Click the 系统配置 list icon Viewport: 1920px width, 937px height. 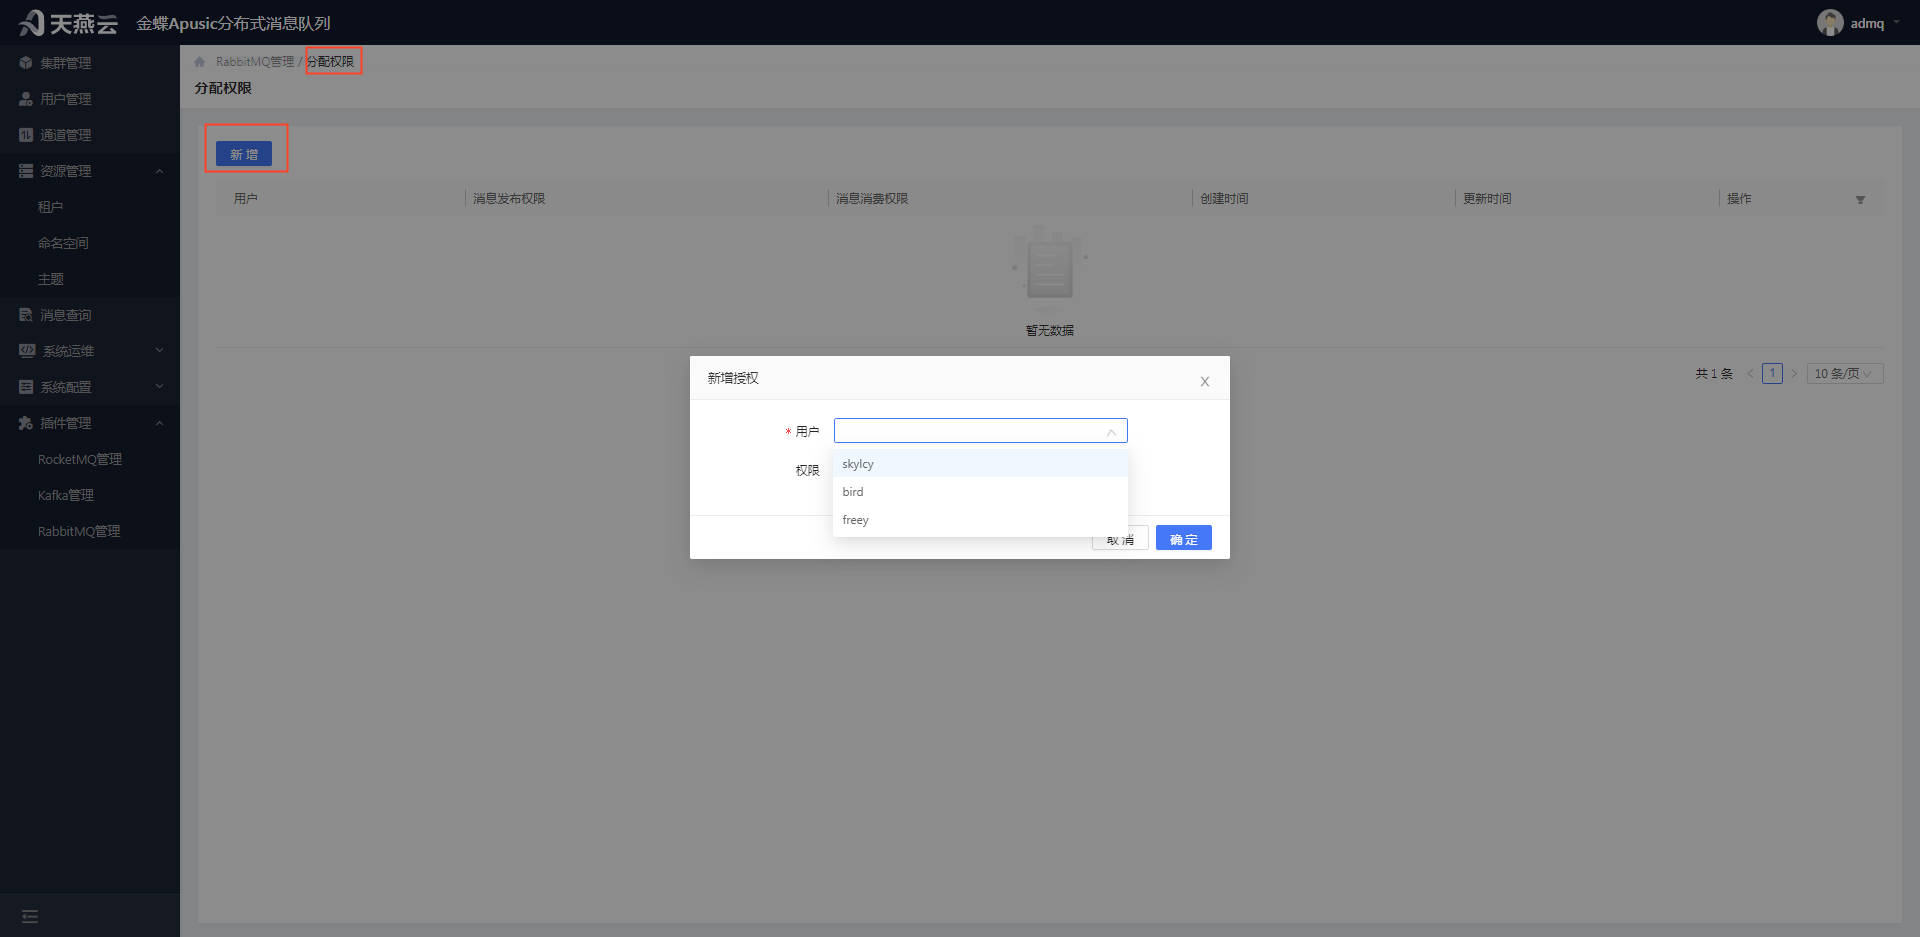[26, 387]
